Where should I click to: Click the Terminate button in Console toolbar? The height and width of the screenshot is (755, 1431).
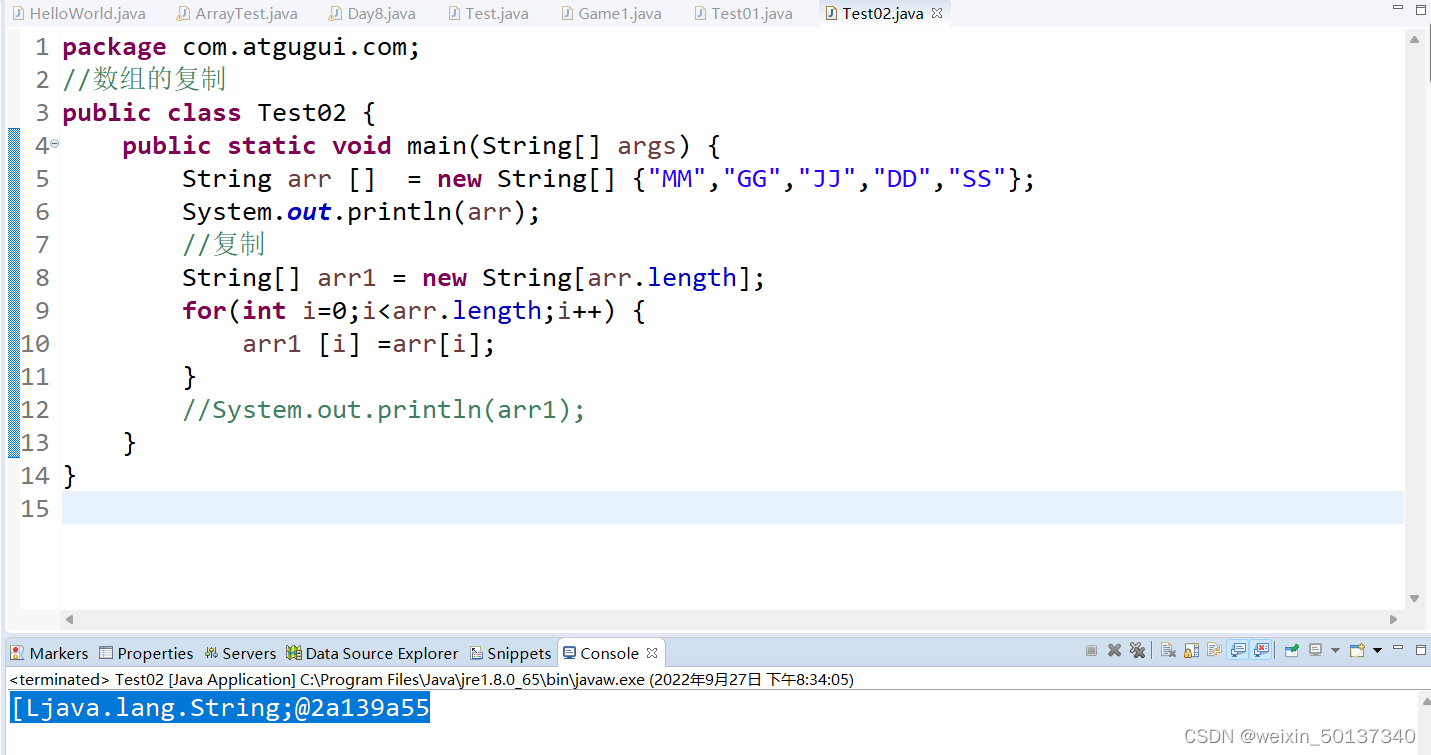(x=1090, y=650)
